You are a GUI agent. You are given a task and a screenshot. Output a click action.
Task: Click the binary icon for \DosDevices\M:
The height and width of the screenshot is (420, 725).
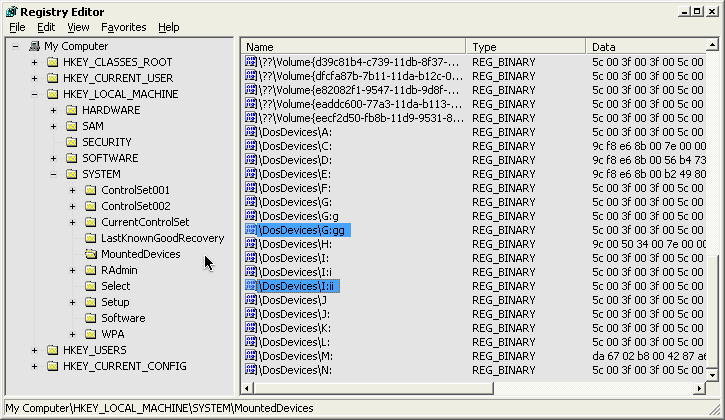tap(251, 356)
